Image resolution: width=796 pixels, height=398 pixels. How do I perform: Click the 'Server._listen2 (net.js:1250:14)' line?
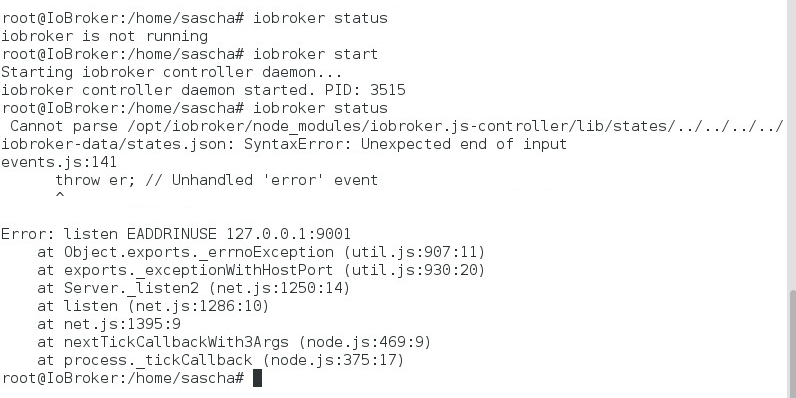tap(194, 288)
